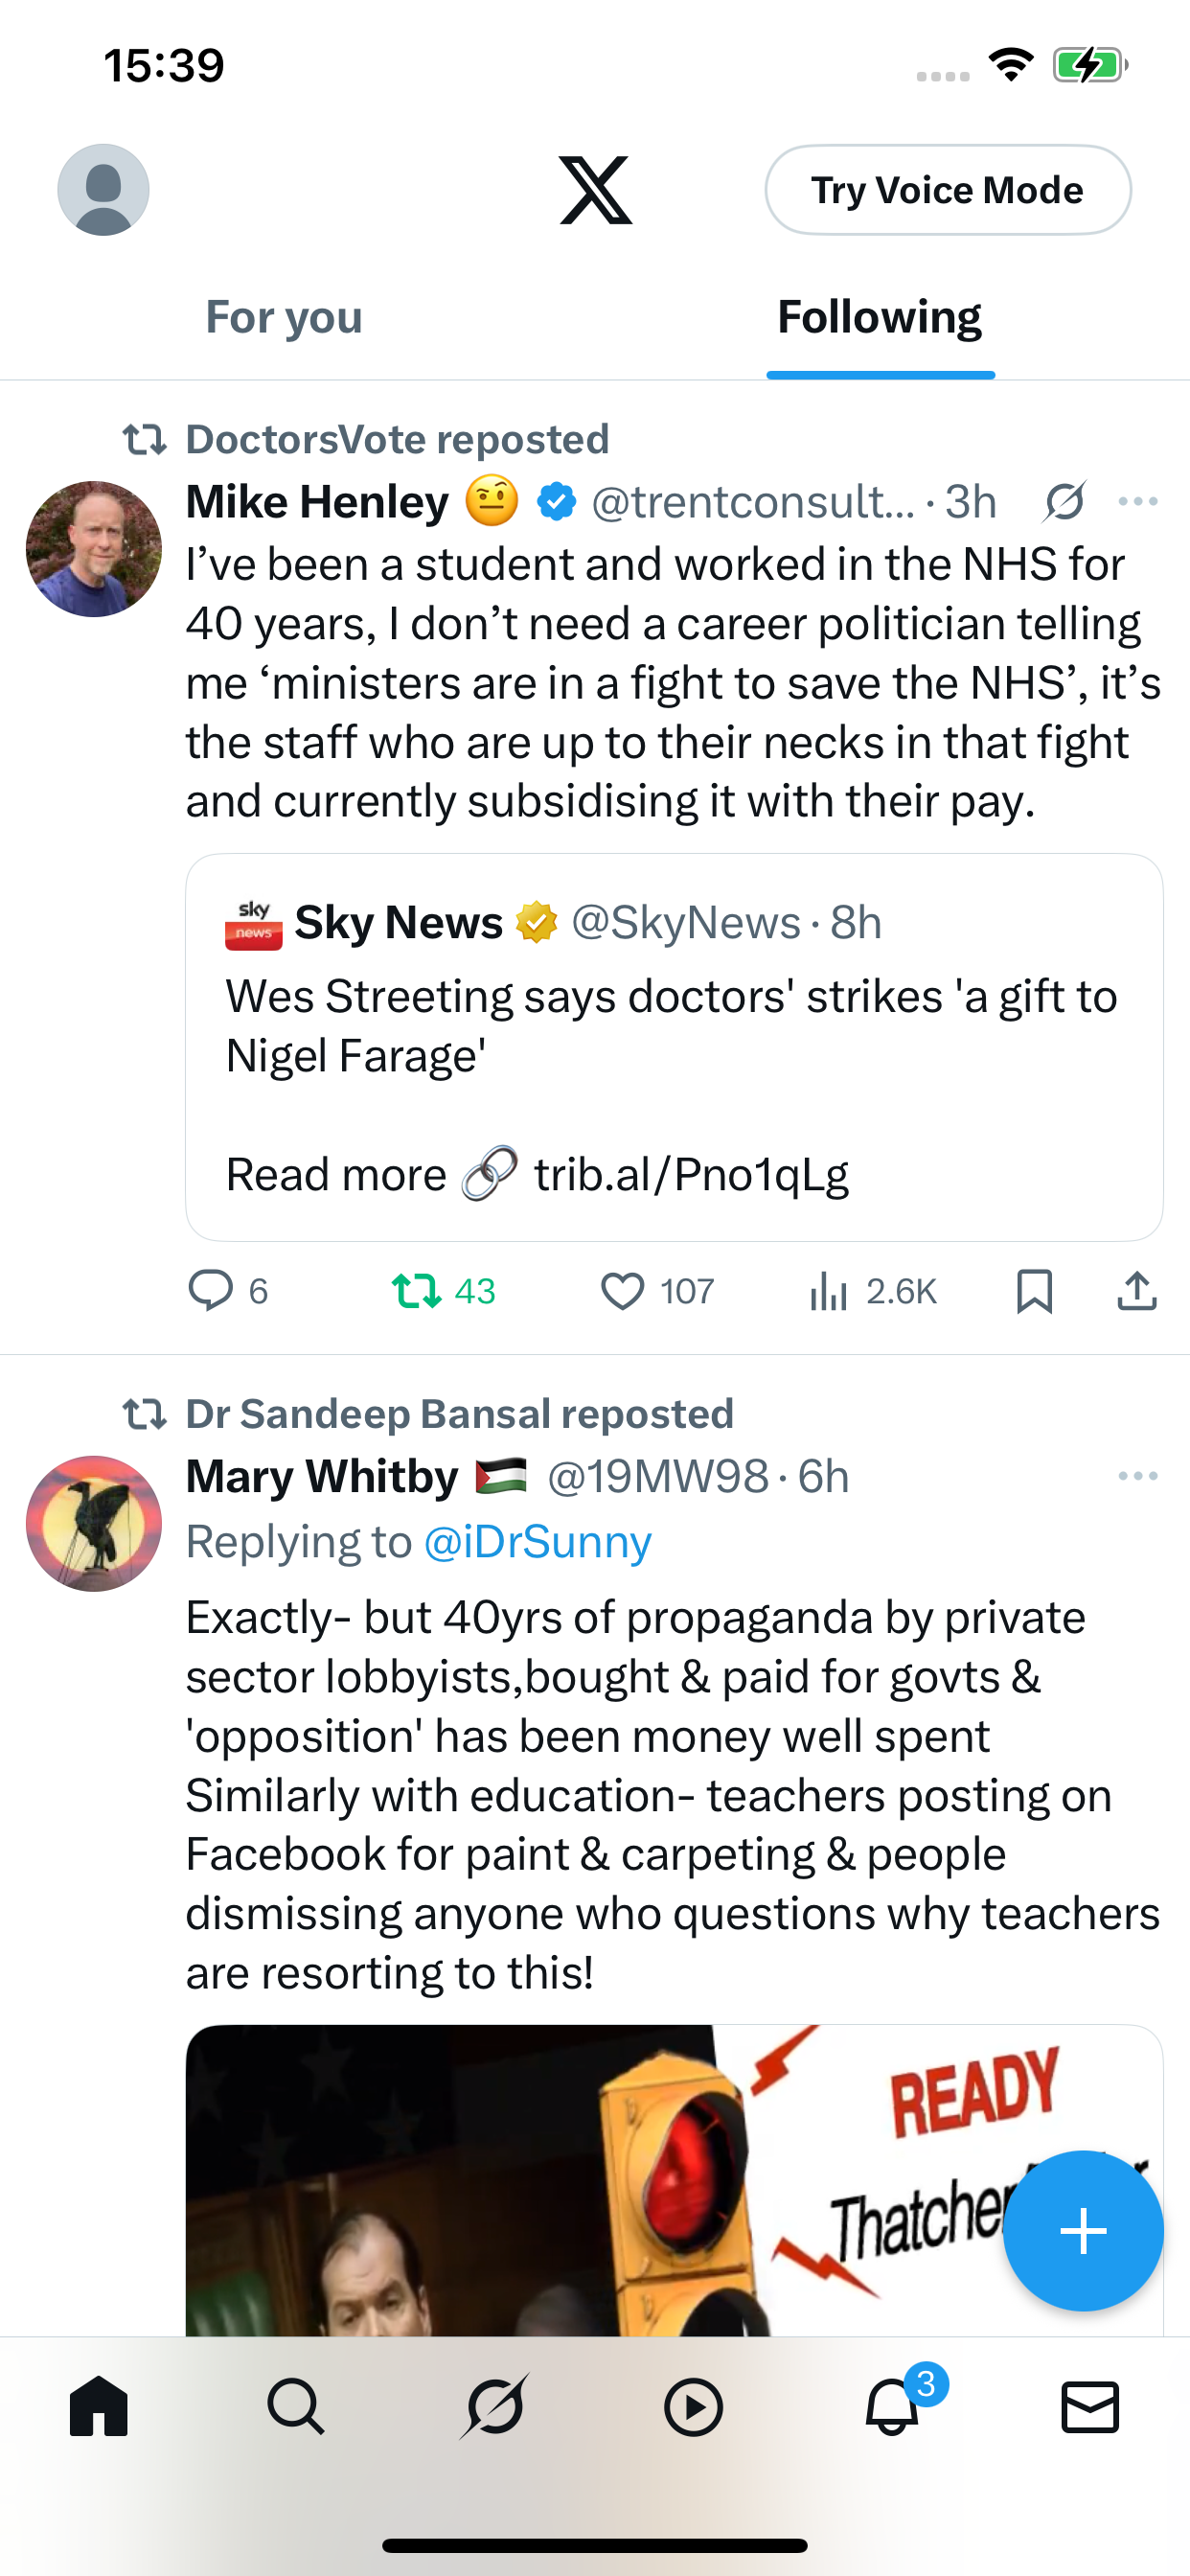Select the Following tab
This screenshot has height=2576, width=1190.
click(x=880, y=317)
